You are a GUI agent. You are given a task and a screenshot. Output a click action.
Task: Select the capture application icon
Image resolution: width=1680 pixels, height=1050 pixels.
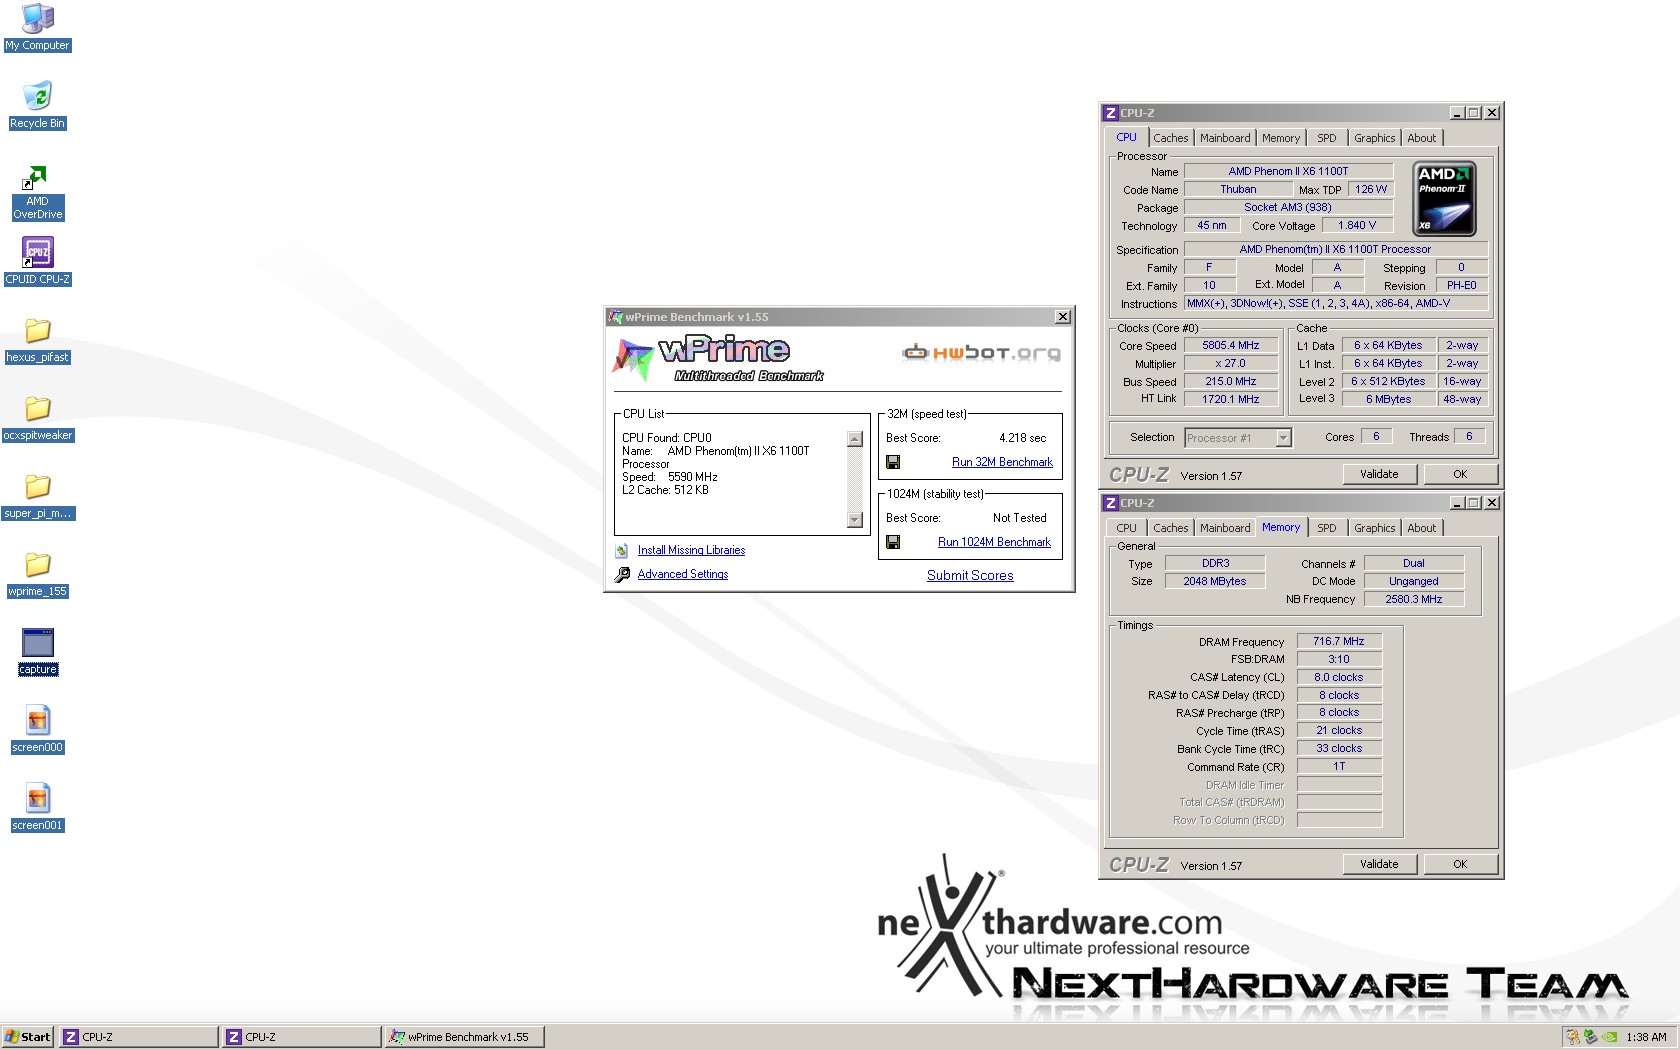click(37, 653)
